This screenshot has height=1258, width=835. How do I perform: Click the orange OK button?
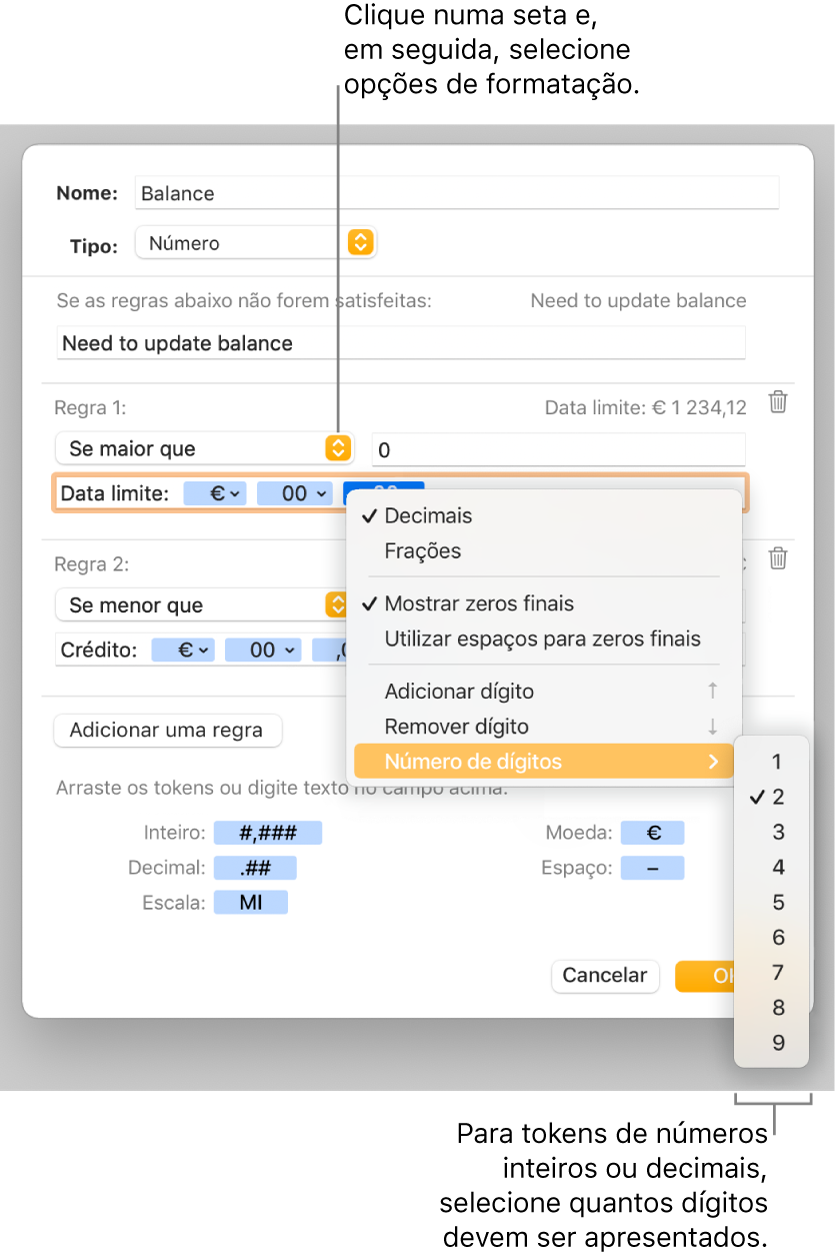coord(706,976)
